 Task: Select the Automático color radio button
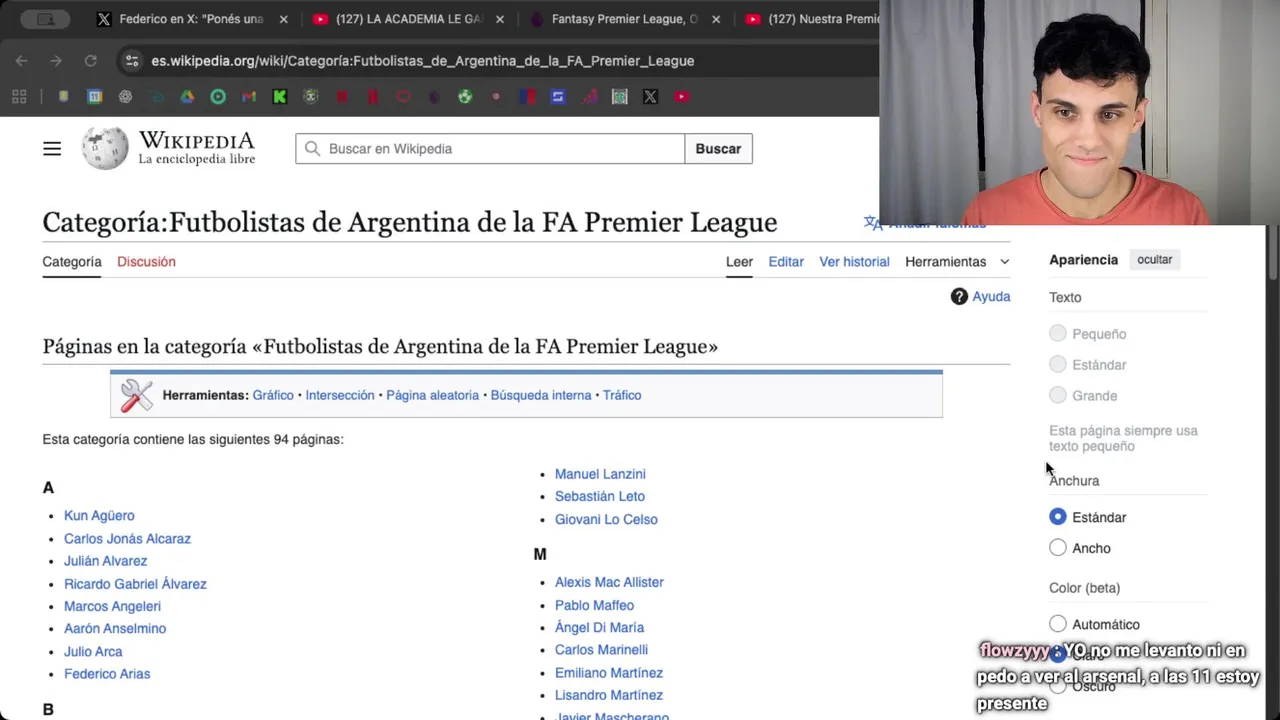[x=1058, y=624]
